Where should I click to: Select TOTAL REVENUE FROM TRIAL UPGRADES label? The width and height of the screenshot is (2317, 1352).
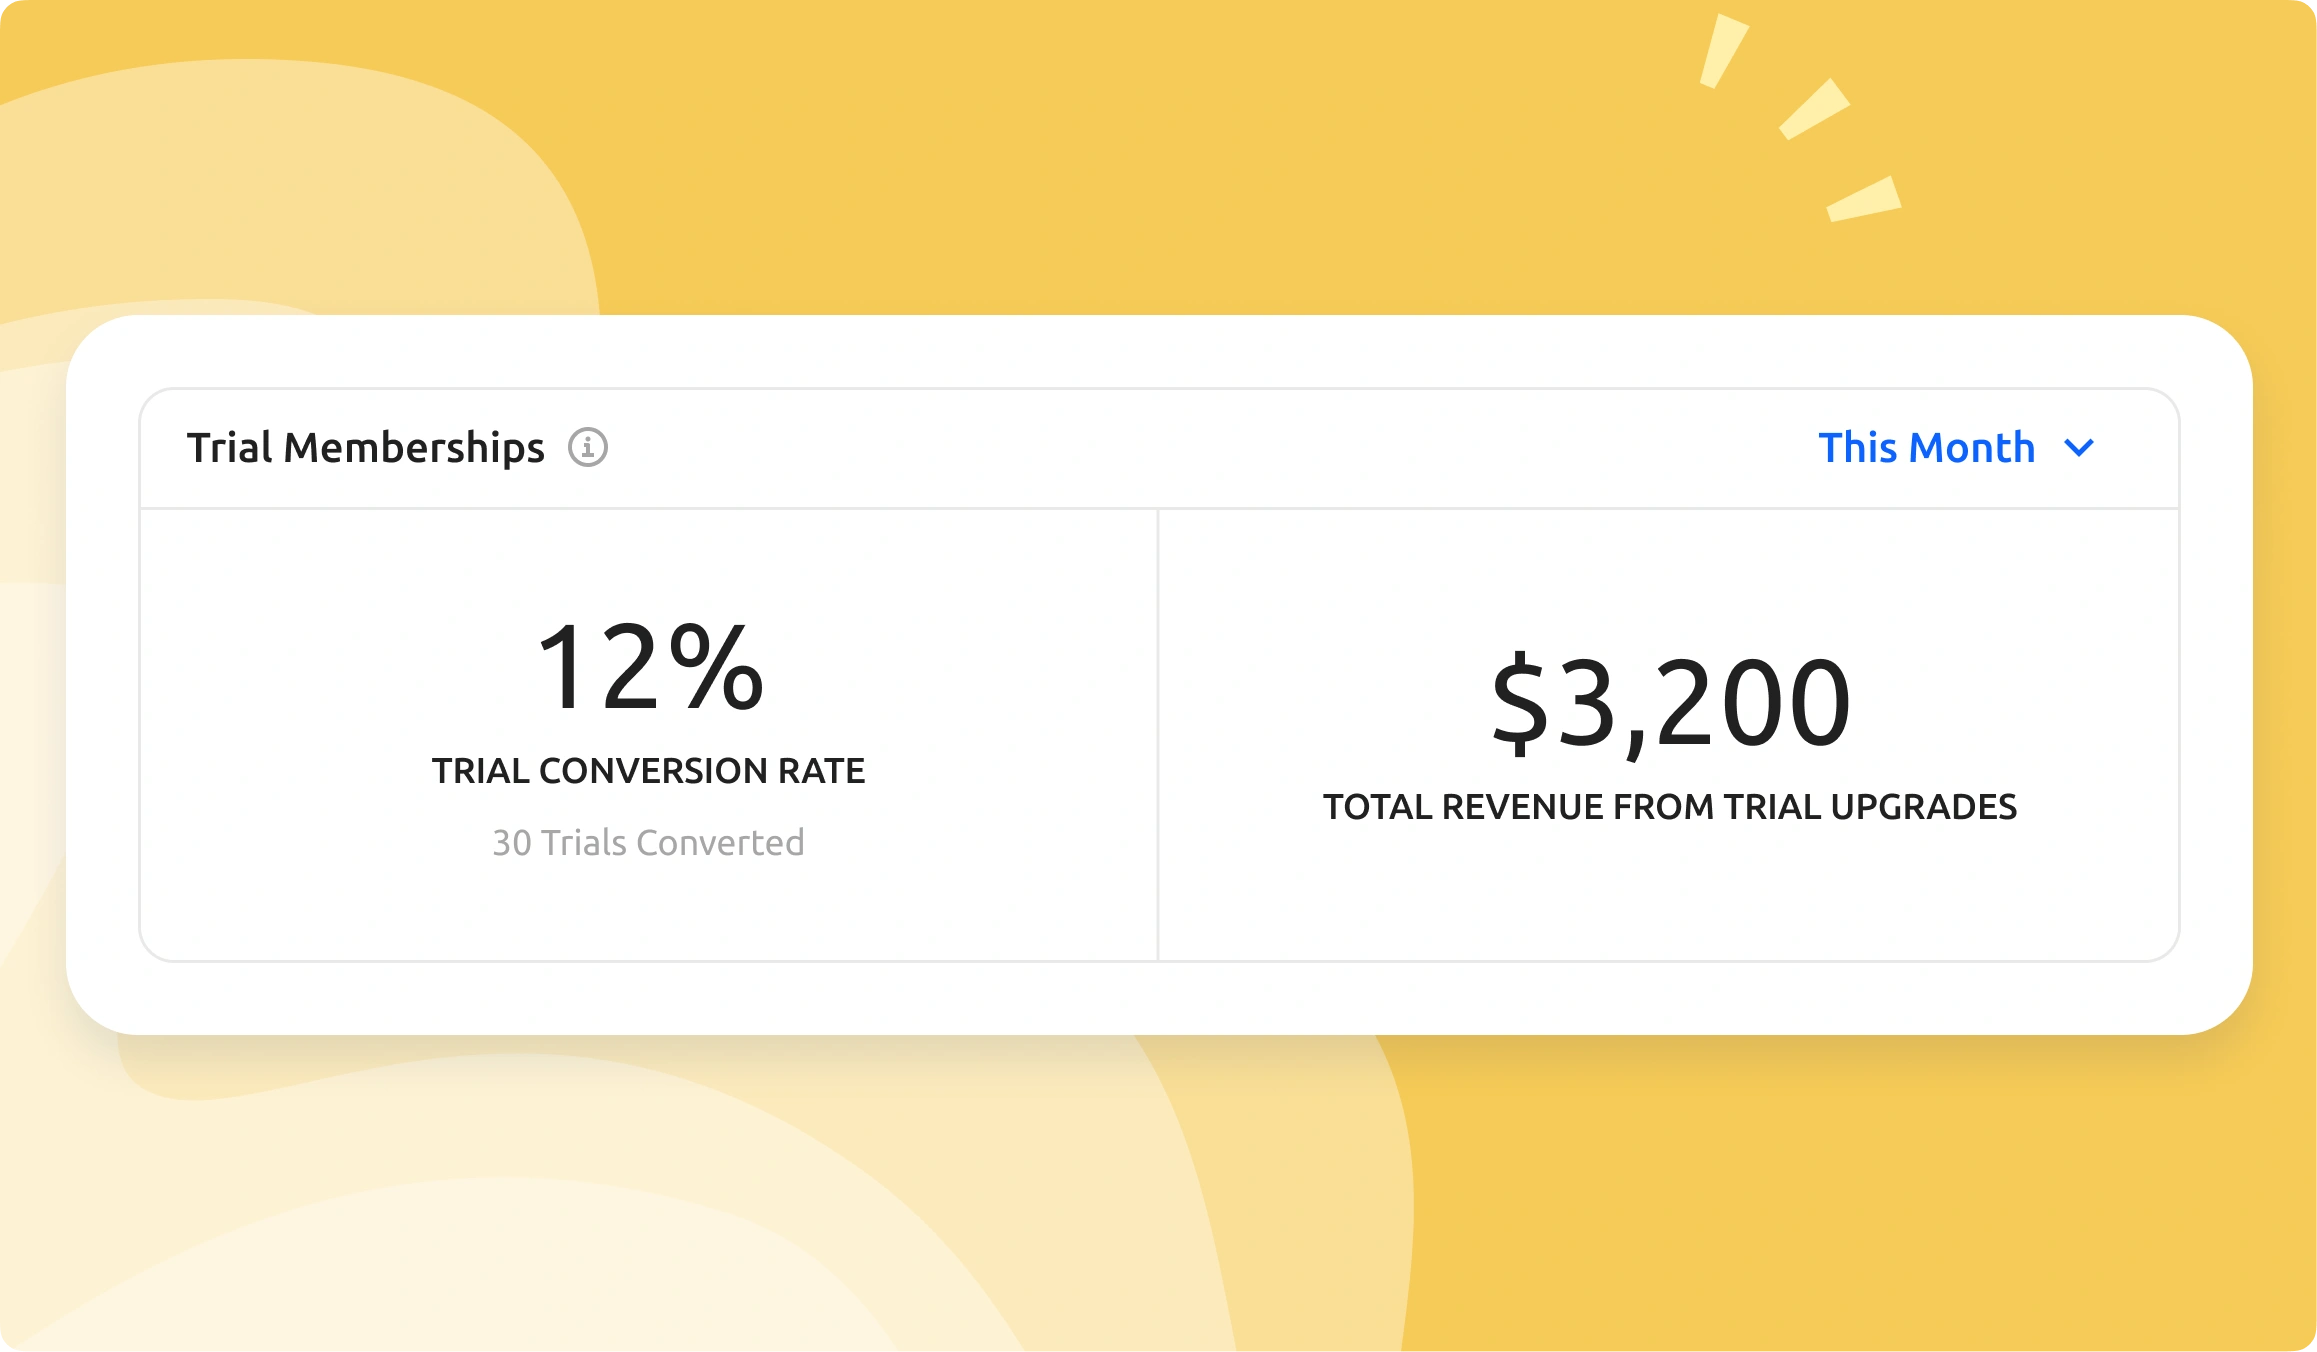pyautogui.click(x=1669, y=807)
